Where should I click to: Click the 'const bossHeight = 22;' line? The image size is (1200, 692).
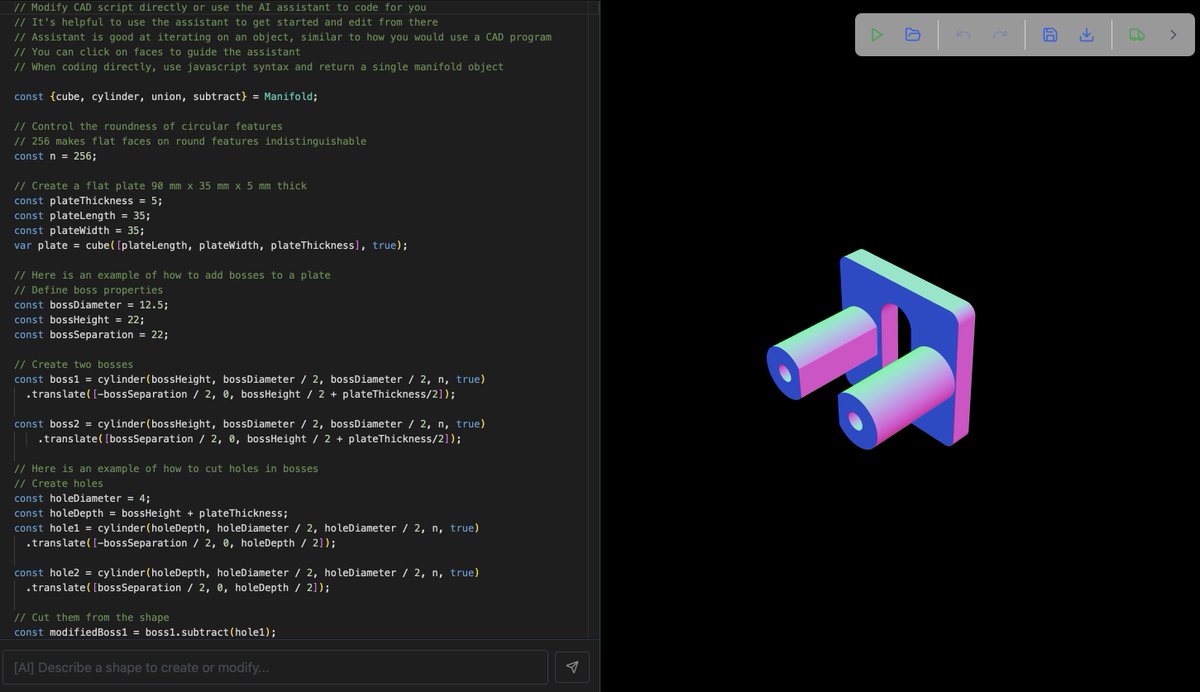(79, 320)
